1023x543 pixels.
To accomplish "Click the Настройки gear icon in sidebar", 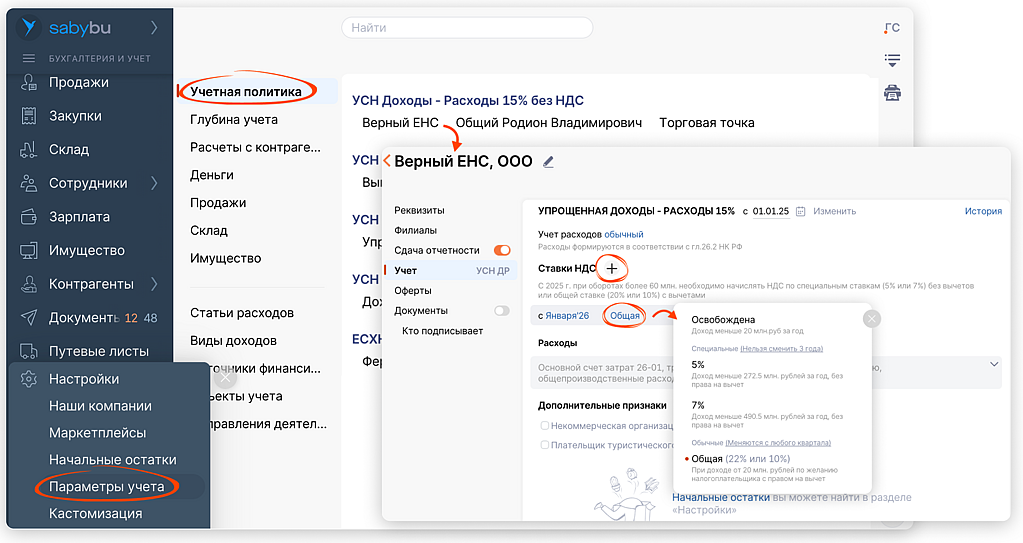I will pos(29,379).
